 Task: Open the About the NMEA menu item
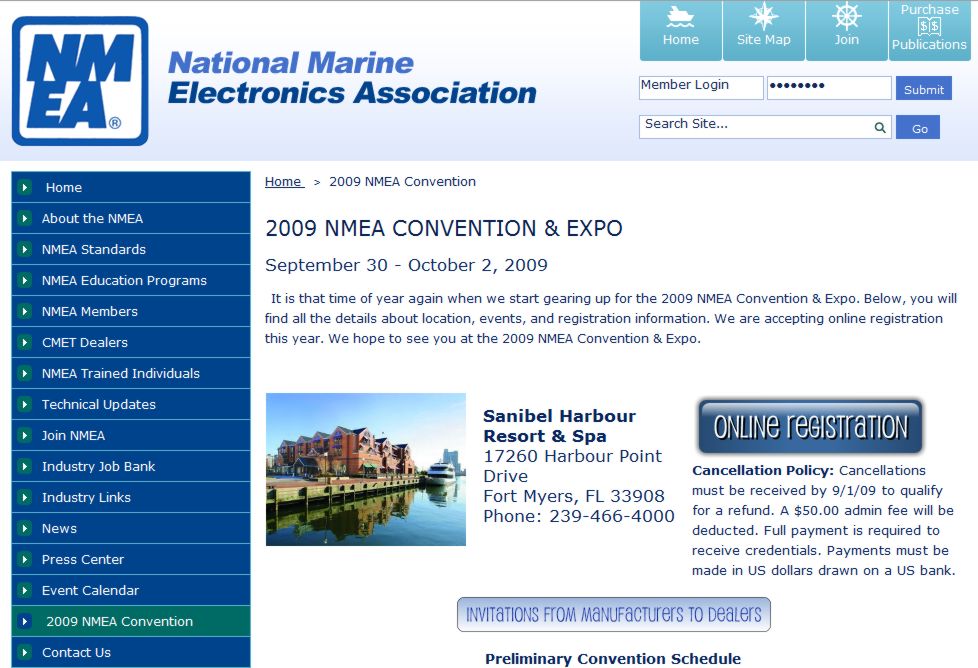131,218
